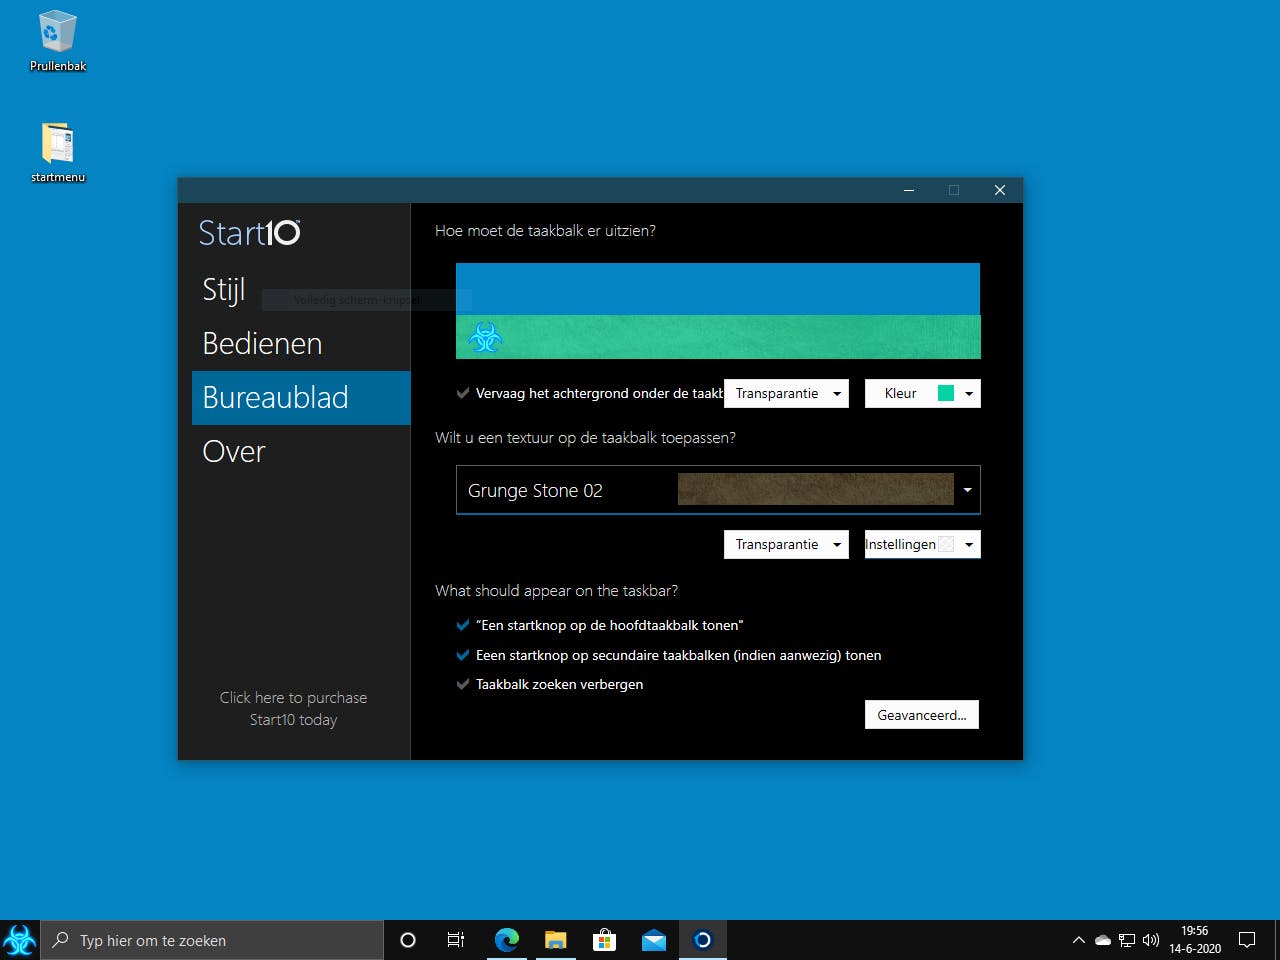Click 'Click here to purchase Start10 today' link
The image size is (1280, 960).
293,708
